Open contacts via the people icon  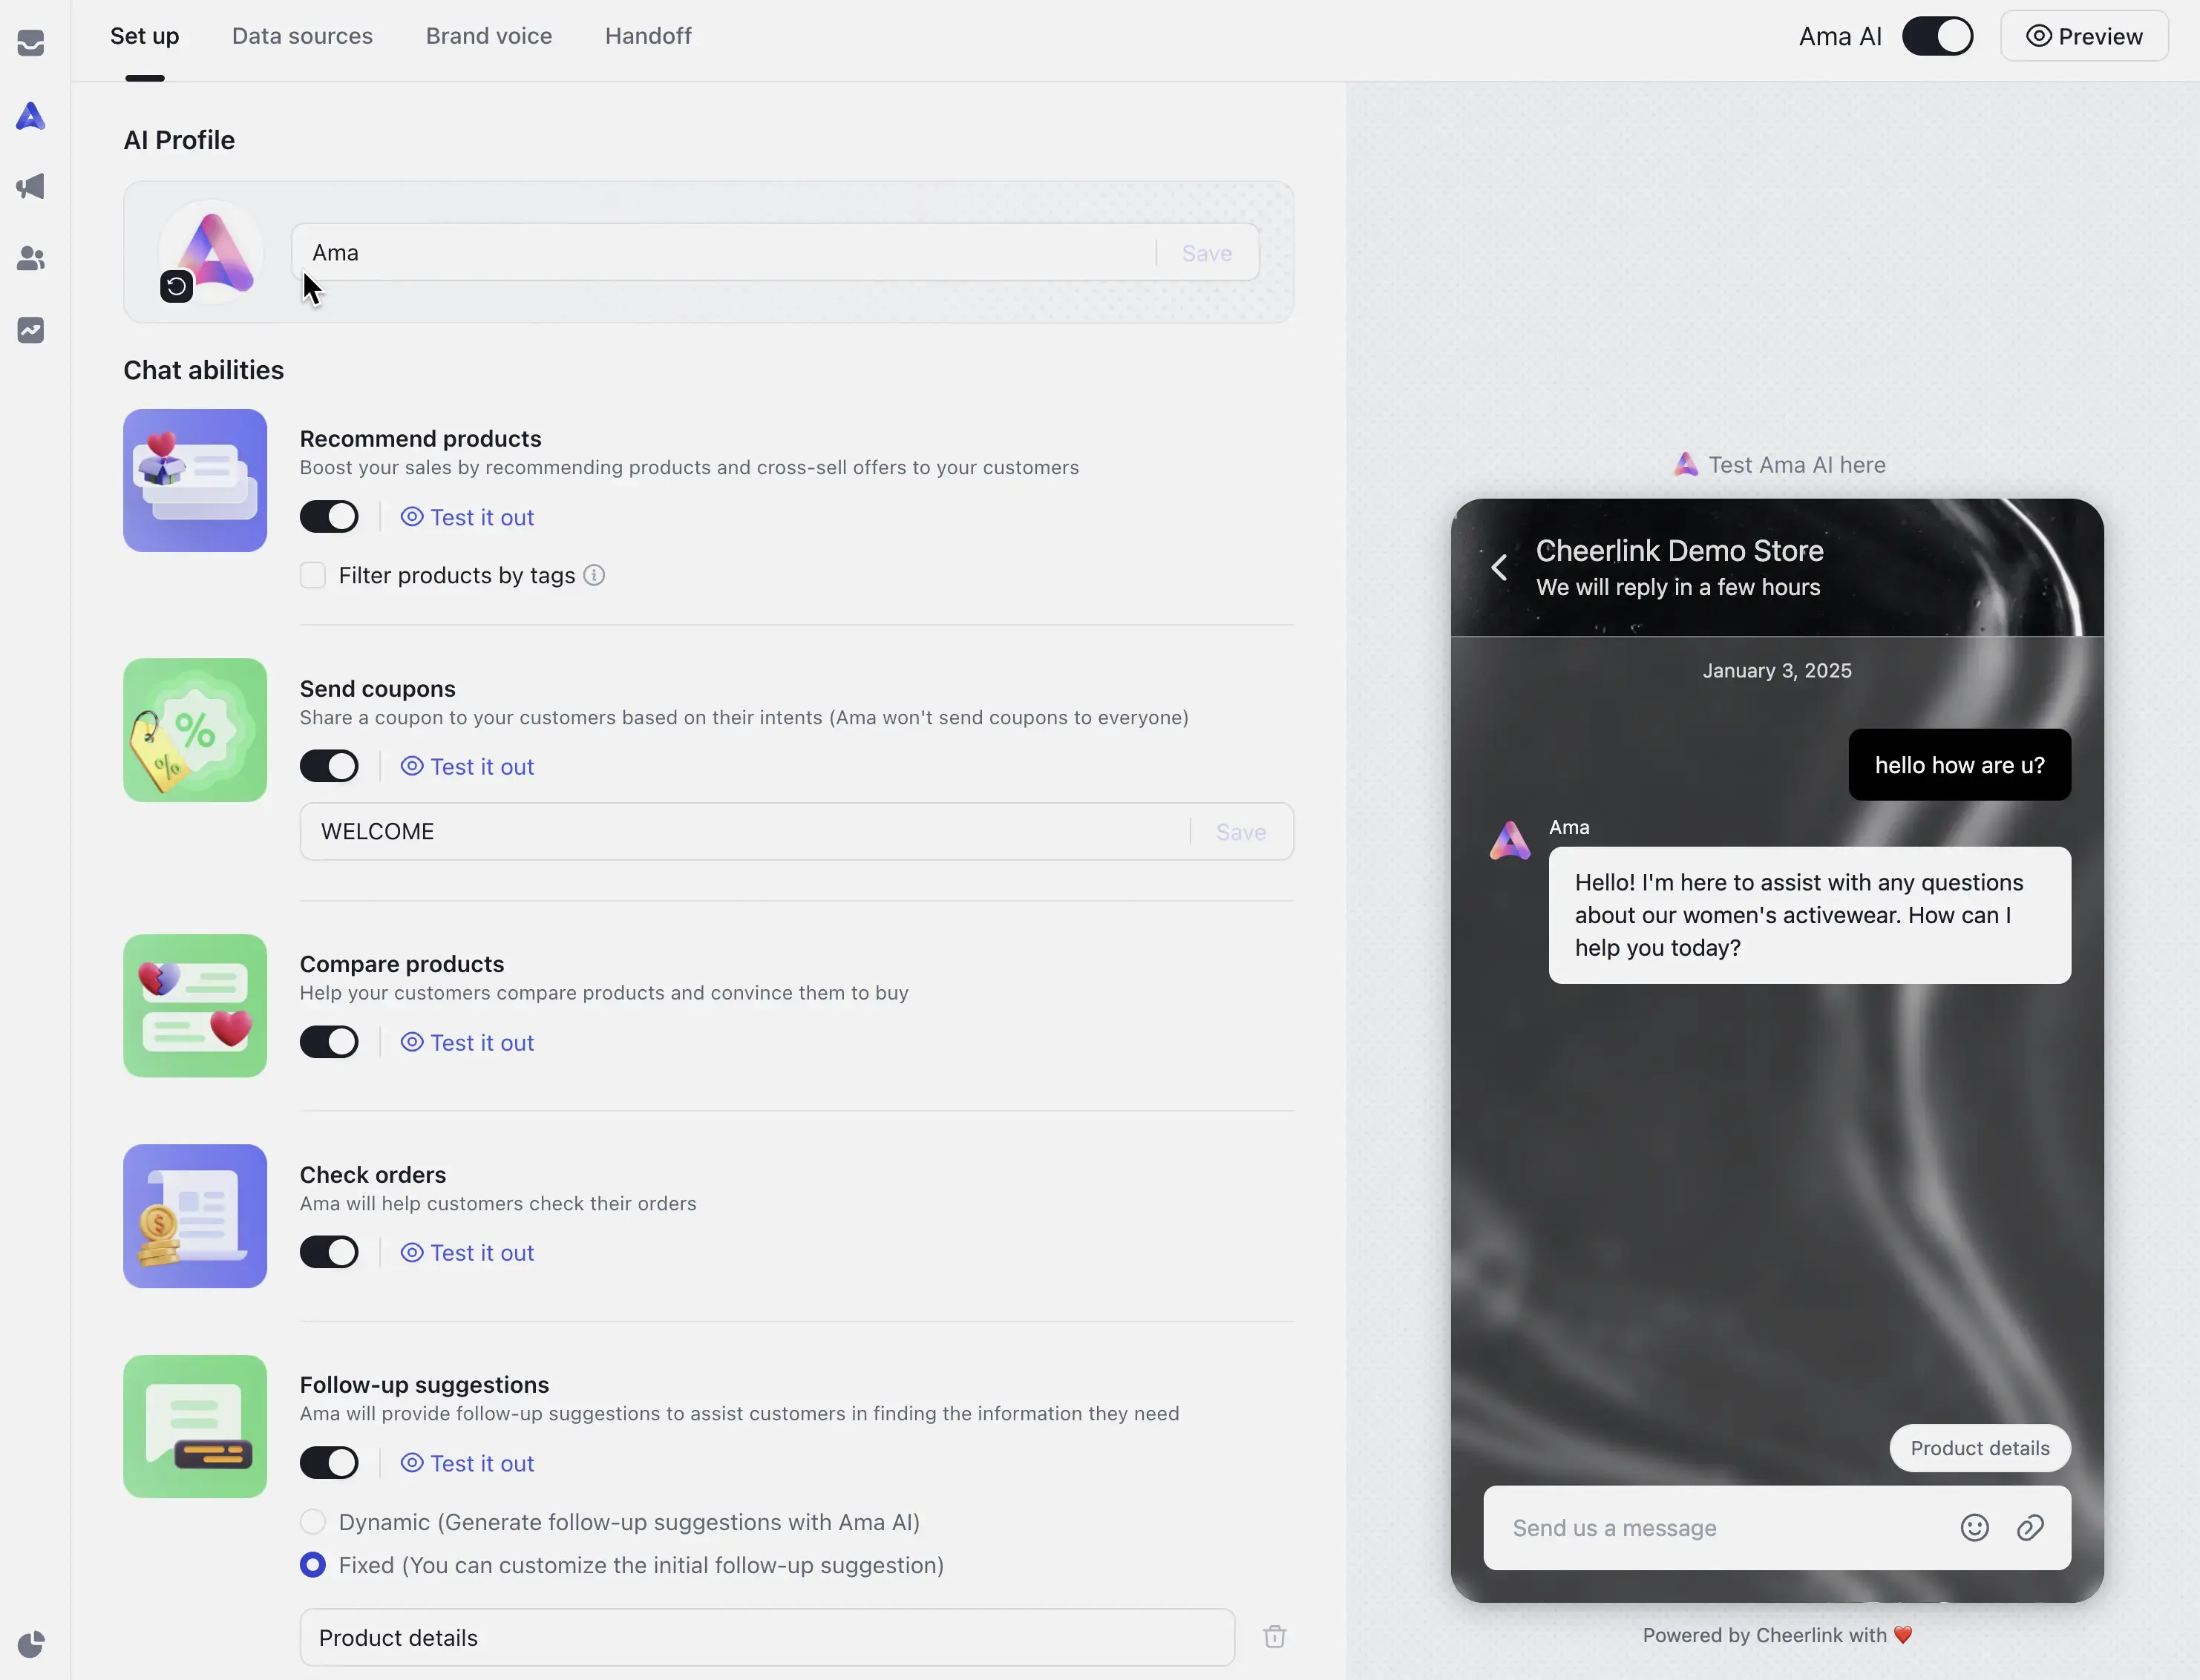click(31, 259)
